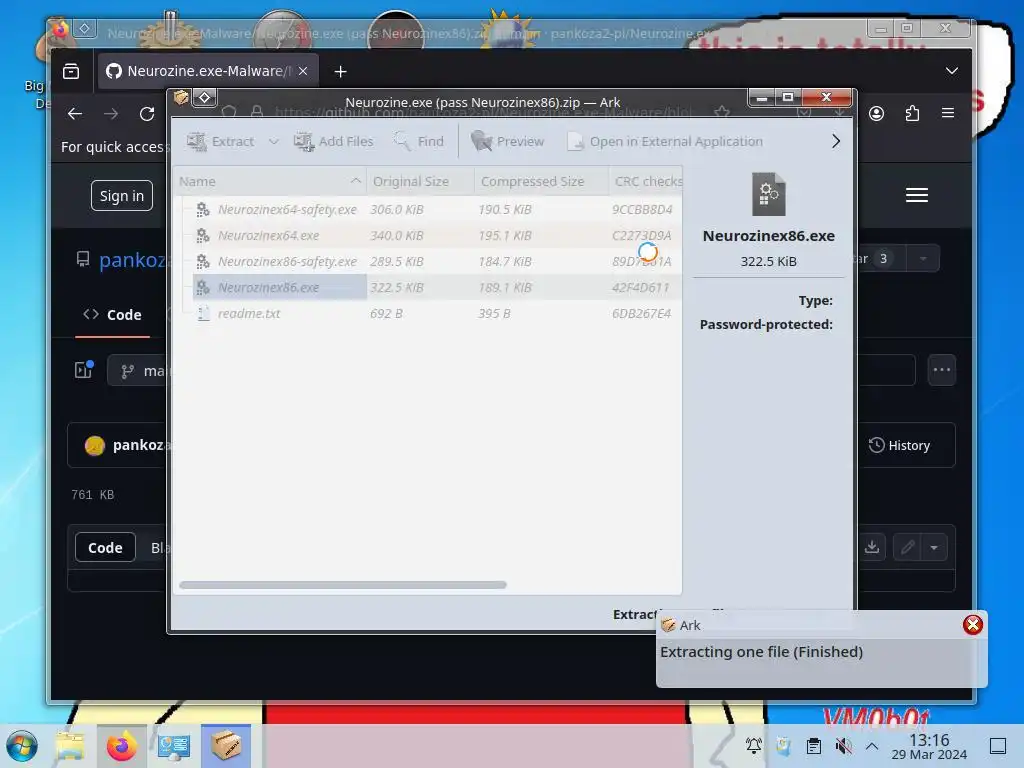Click the Find button in Ark toolbar
This screenshot has width=1024, height=768.
pos(419,141)
